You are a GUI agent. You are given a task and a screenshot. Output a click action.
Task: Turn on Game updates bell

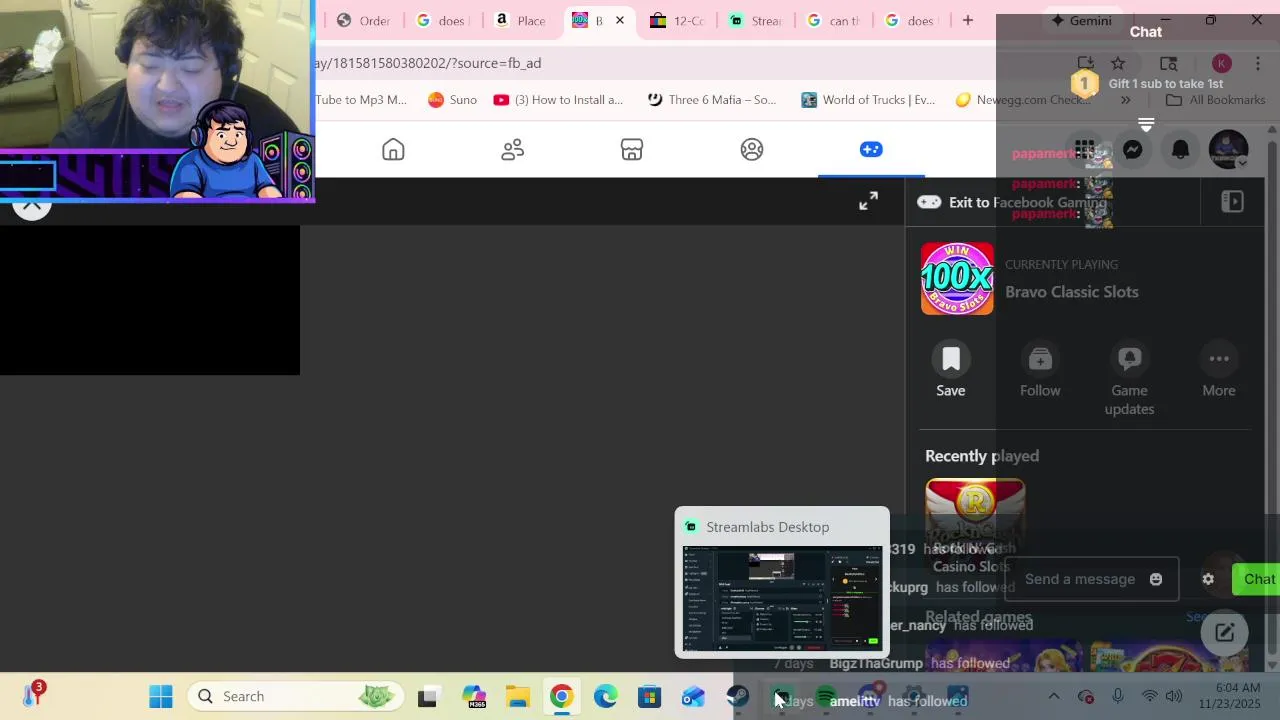pos(1130,380)
